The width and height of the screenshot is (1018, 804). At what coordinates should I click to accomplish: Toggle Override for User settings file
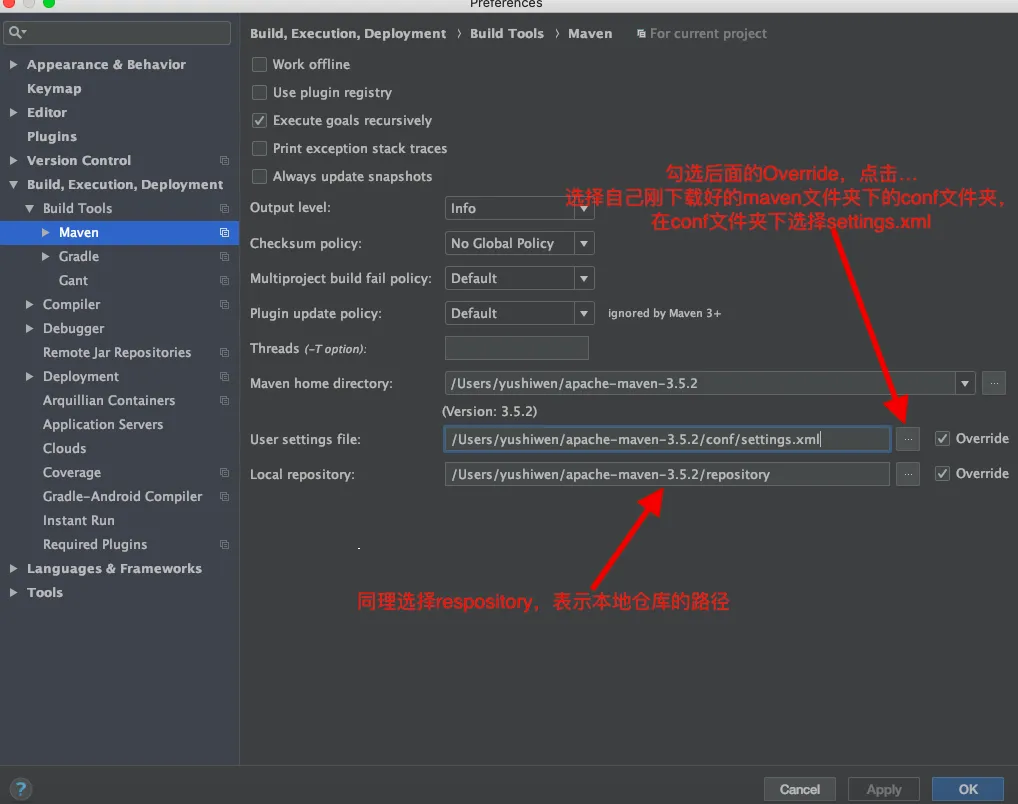[x=942, y=438]
